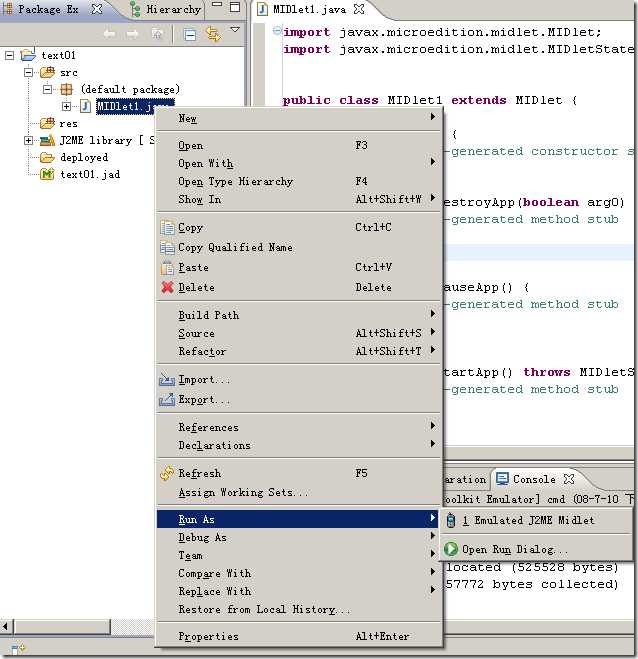Select text01.jad file in tree
Viewport: 638px width, 659px height.
click(x=84, y=175)
